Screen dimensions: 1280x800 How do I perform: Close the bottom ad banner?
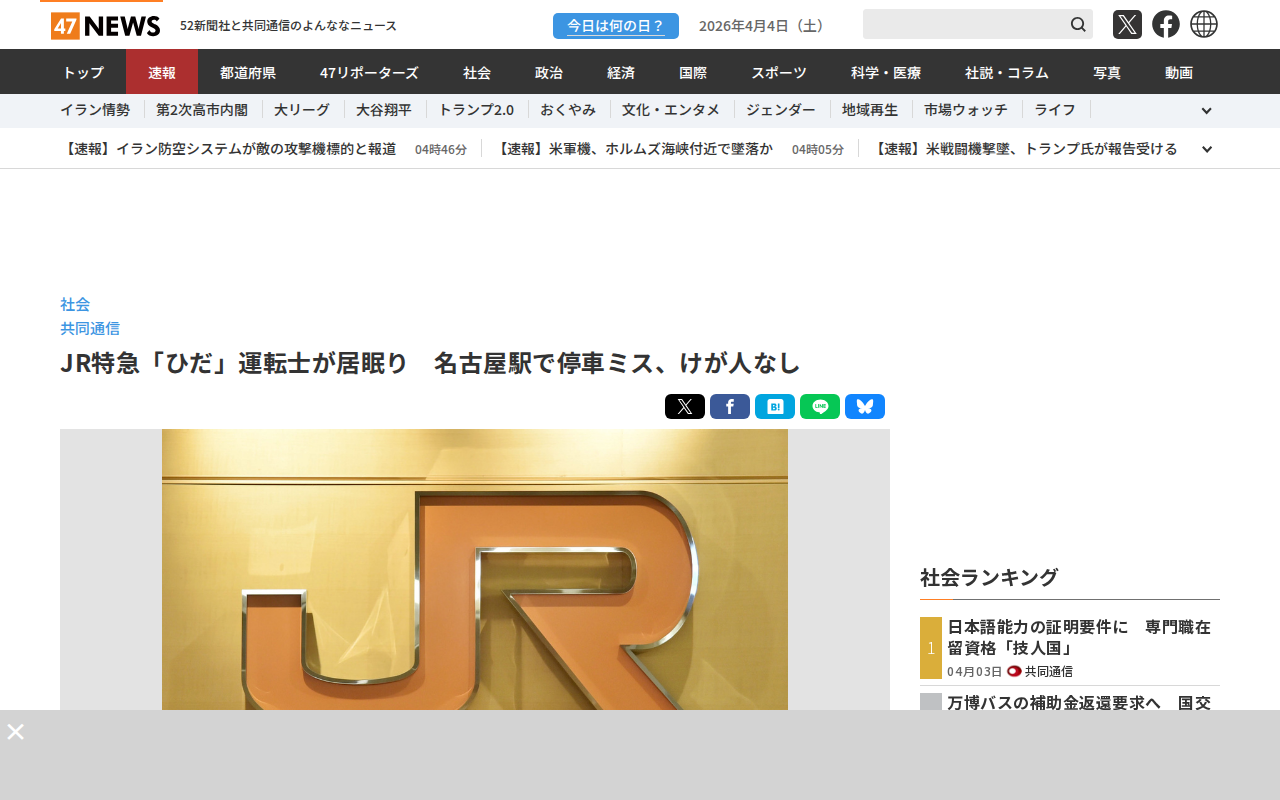coord(16,732)
